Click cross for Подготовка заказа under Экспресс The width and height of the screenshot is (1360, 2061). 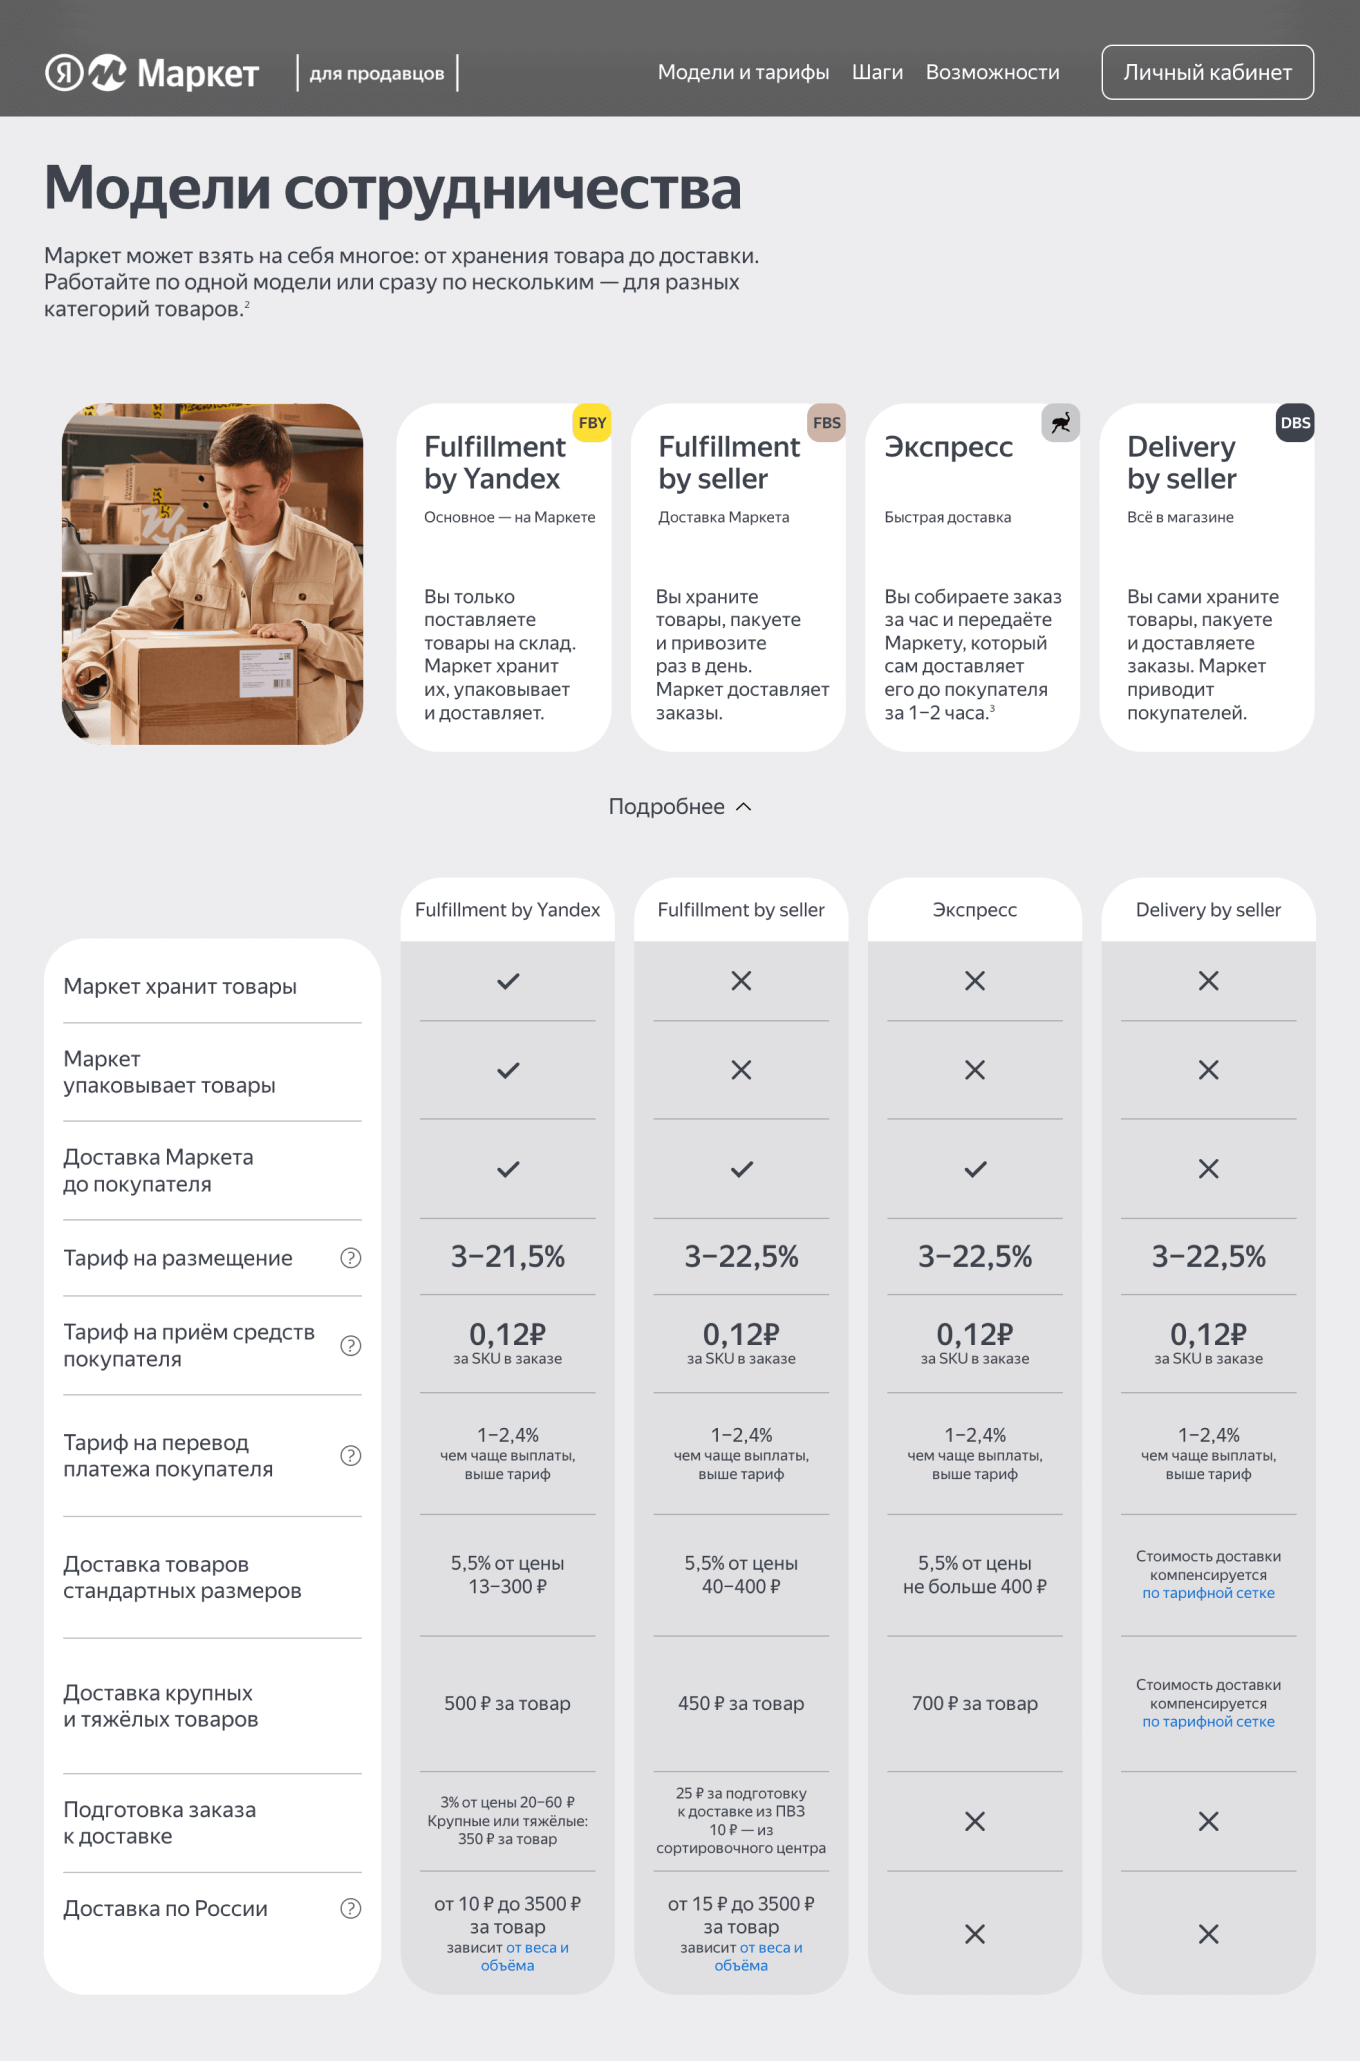coord(975,1822)
